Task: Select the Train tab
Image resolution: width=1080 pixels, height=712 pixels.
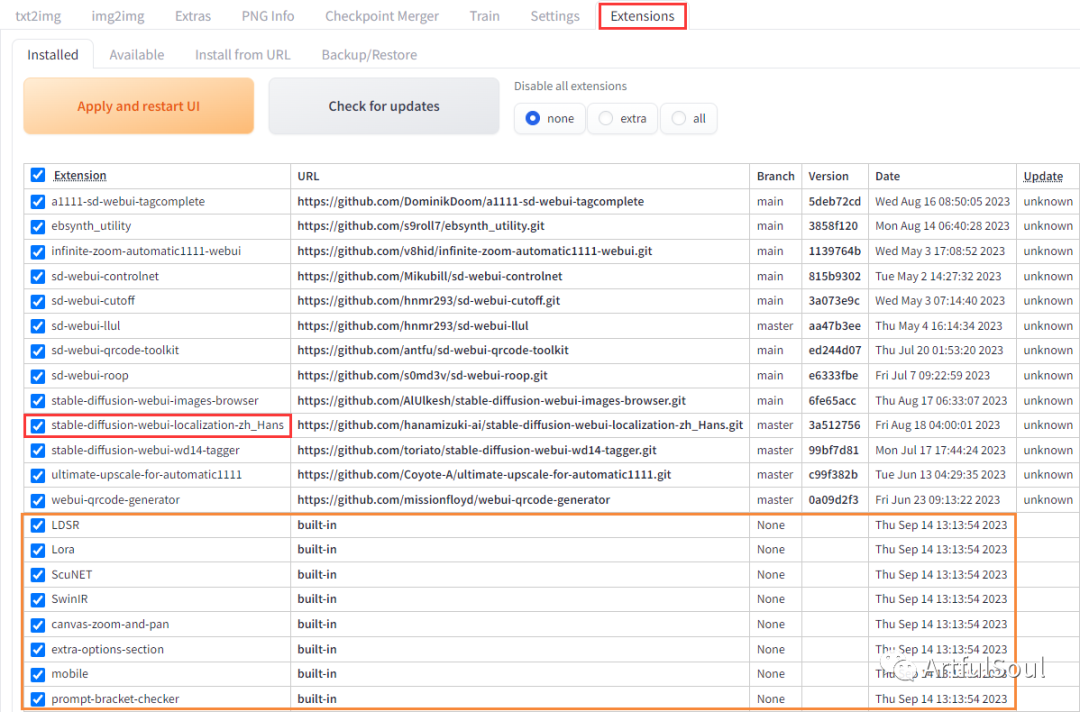Action: [484, 16]
